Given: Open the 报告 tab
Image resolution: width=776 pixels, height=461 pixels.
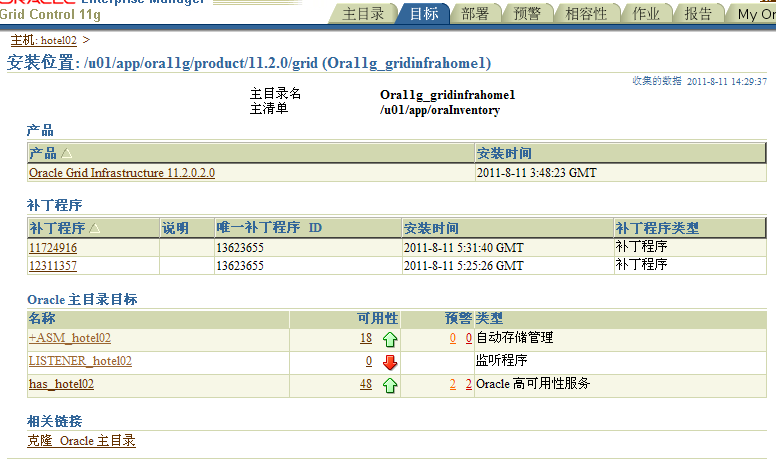Looking at the screenshot, I should pos(698,13).
